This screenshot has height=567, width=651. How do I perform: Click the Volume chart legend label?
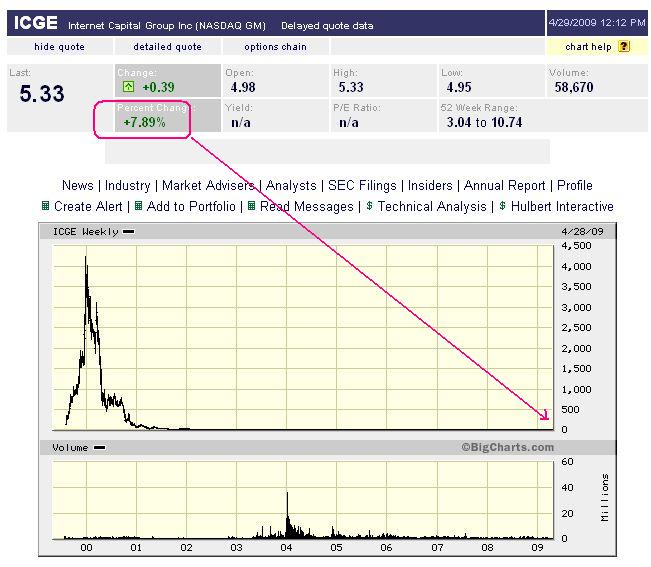pos(79,447)
